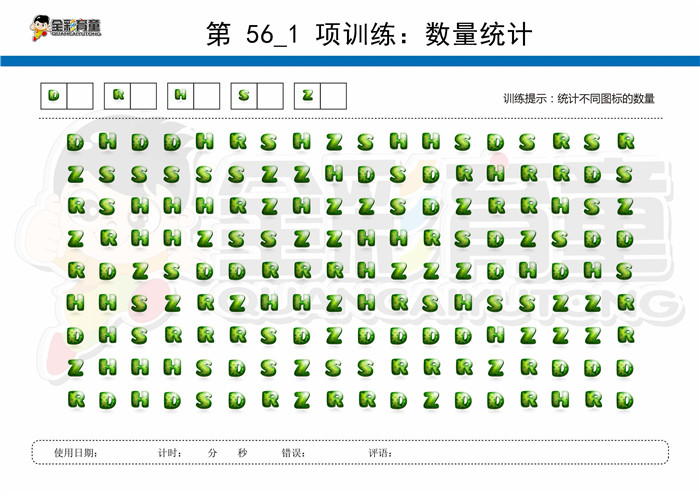The image size is (700, 494).
Task: Select the empty count box beside legend D
Action: [80, 96]
